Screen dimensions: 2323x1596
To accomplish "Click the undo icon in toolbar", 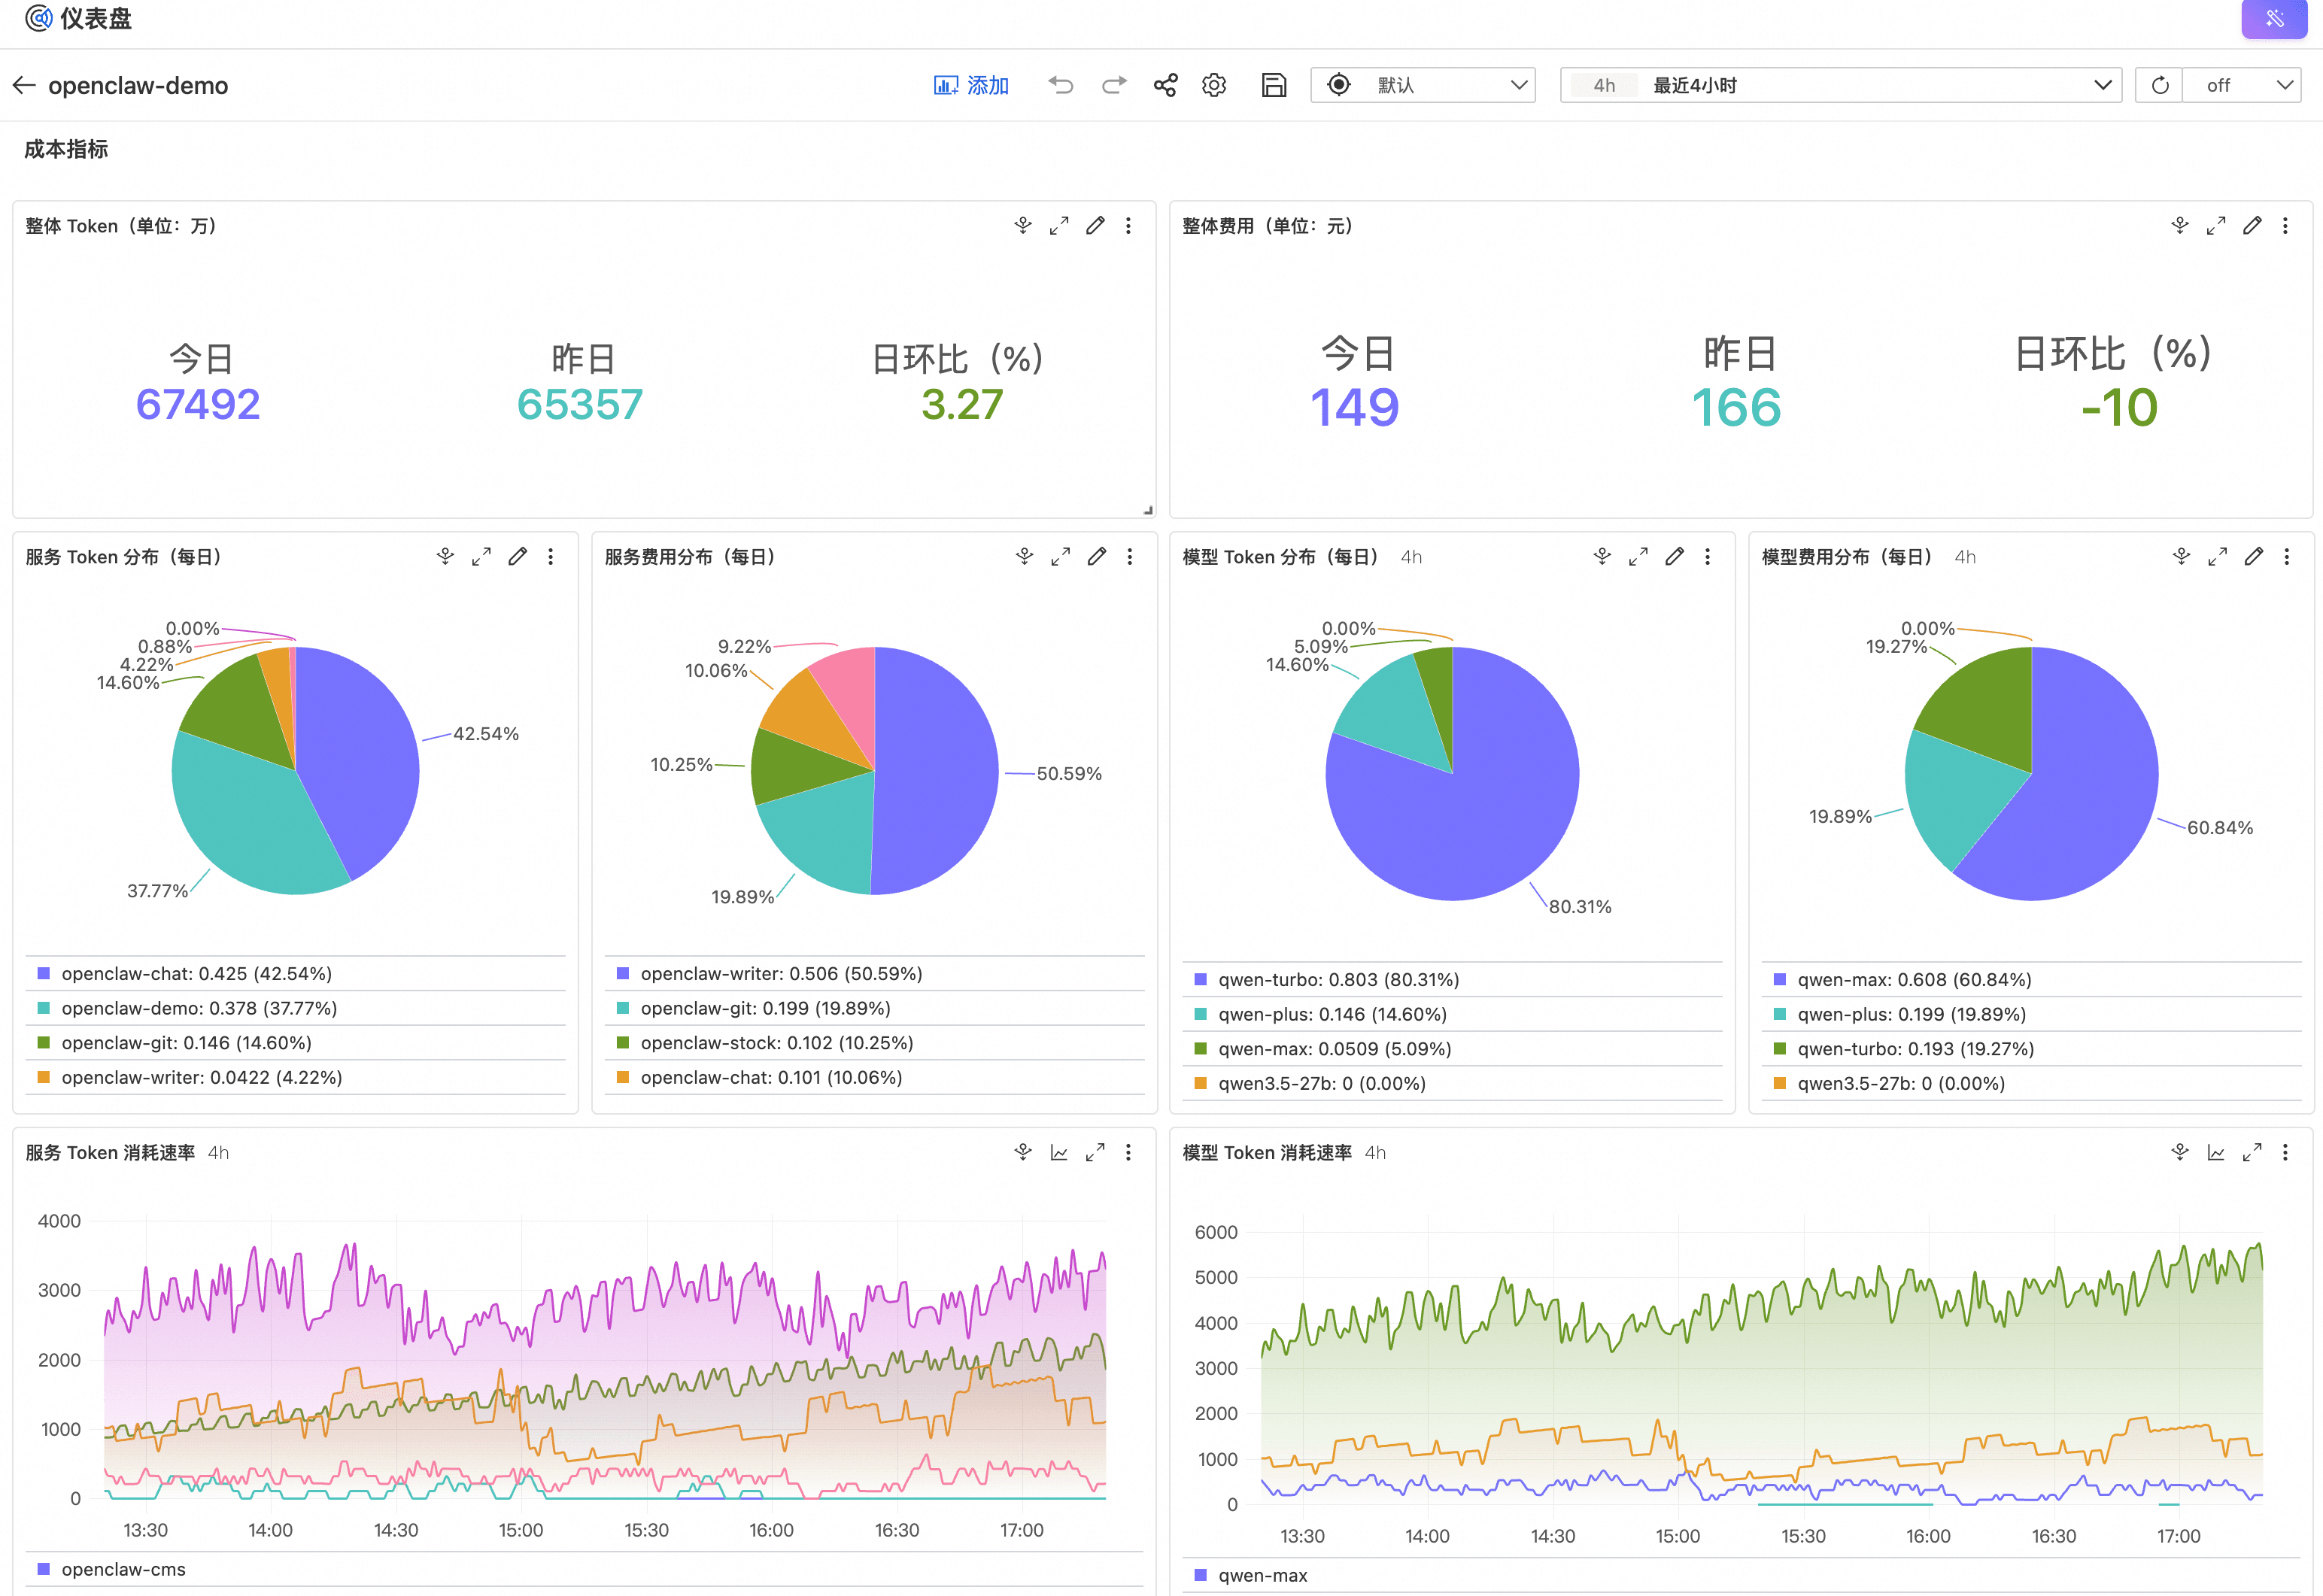I will 1061,86.
